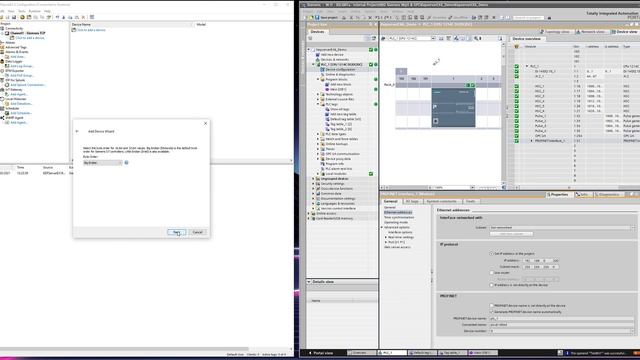Click Portal view button at bottom left
The width and height of the screenshot is (640, 360).
(321, 353)
